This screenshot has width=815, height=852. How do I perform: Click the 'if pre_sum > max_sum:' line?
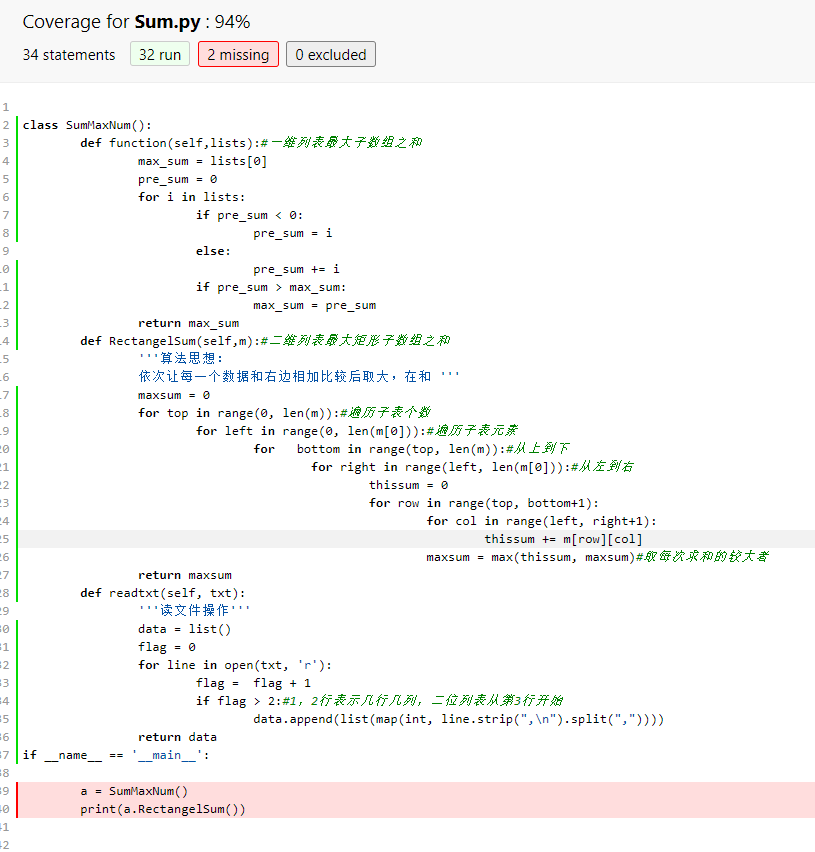tap(271, 287)
